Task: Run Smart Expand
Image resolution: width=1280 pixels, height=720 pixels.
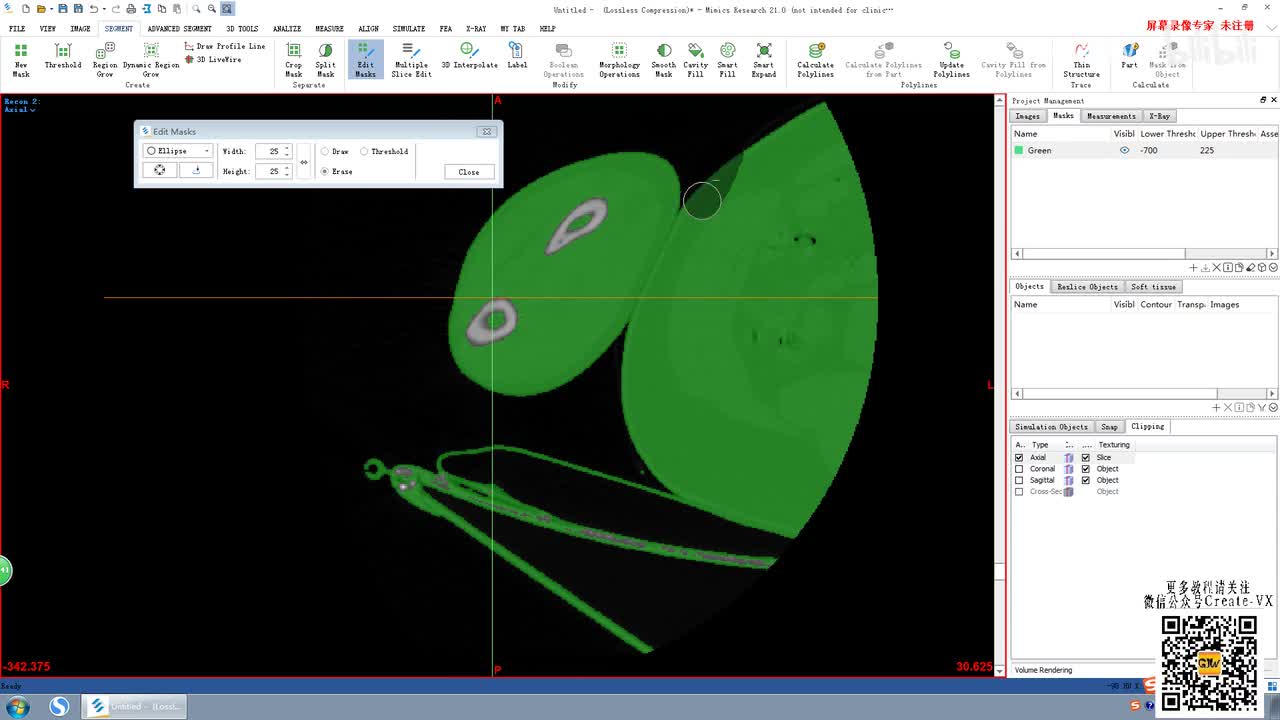Action: (764, 60)
